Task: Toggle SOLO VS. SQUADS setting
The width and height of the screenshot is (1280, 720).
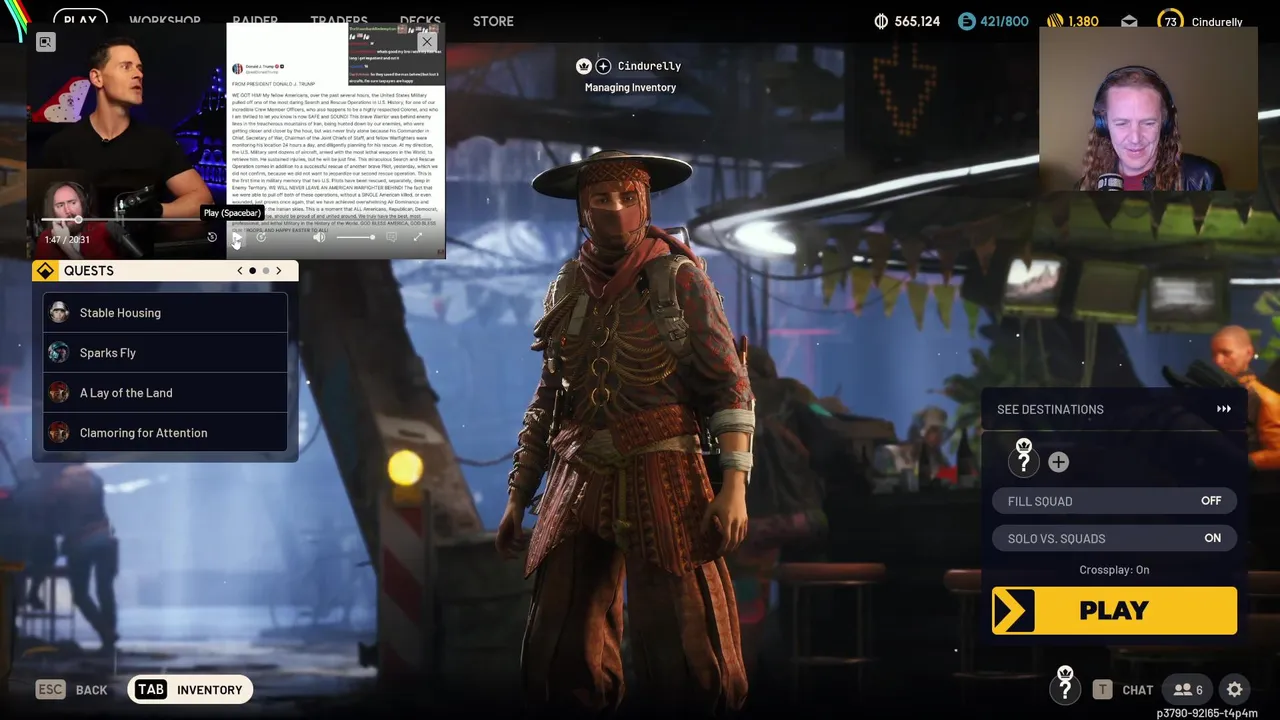Action: [x=1114, y=538]
